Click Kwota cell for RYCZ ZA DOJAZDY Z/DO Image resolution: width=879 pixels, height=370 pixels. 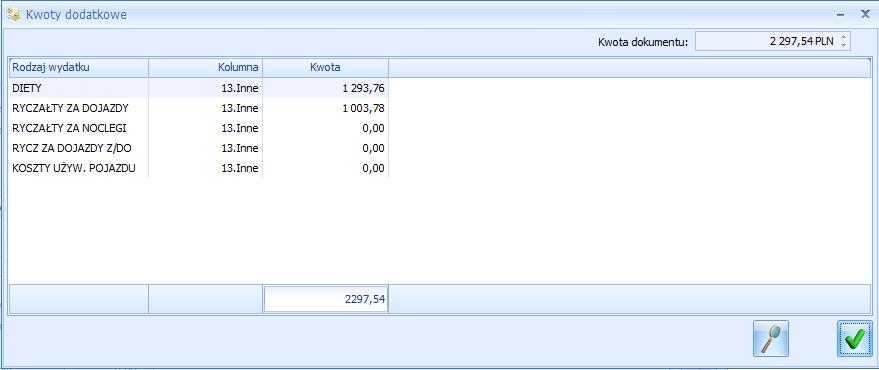326,149
